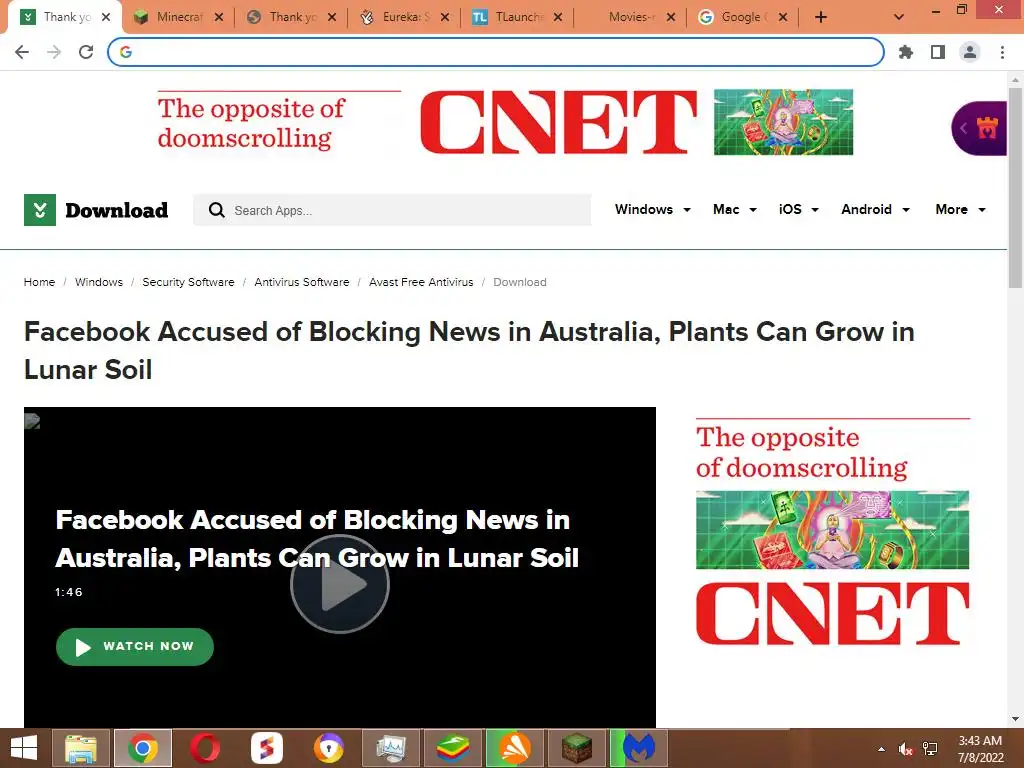
Task: Play the video with the center play button
Action: 340,584
